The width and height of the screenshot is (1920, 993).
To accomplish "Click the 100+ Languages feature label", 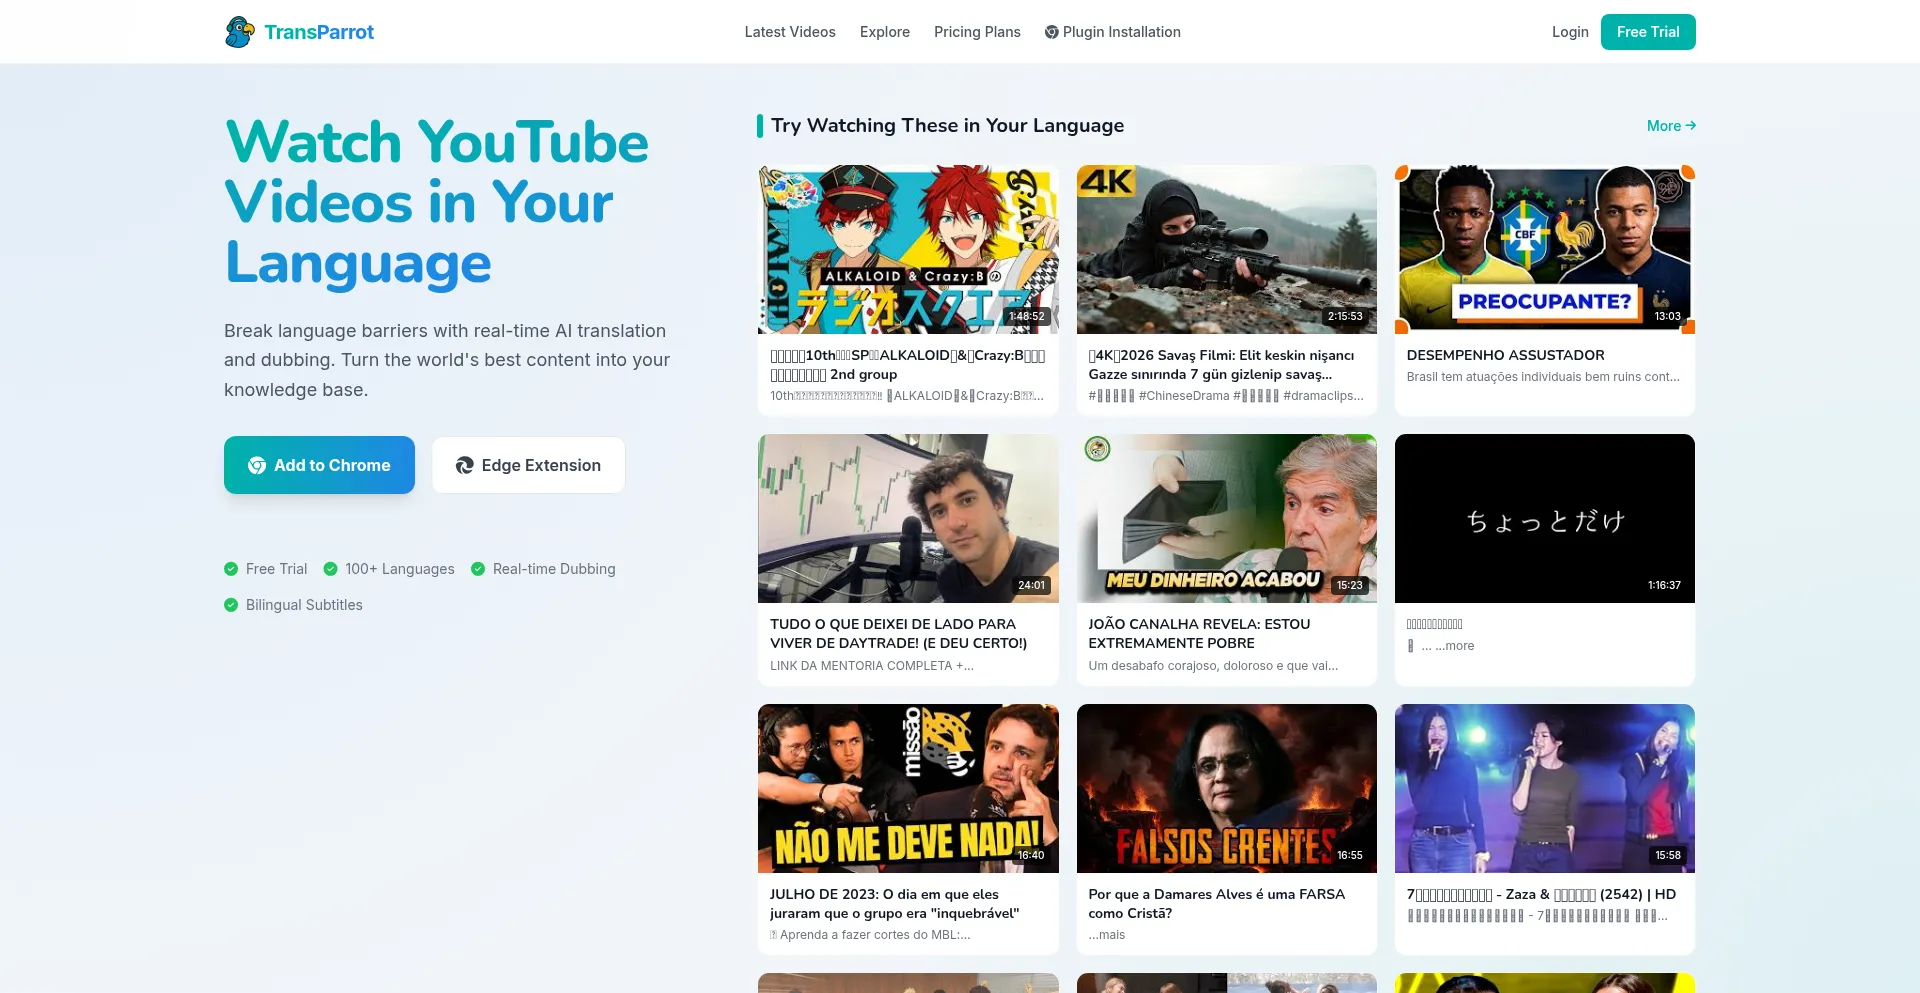I will click(400, 569).
